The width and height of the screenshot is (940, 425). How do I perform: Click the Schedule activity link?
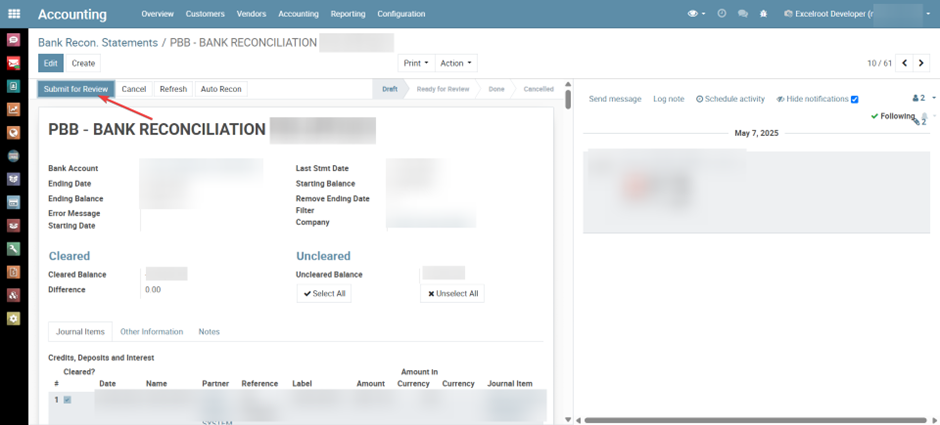[730, 99]
